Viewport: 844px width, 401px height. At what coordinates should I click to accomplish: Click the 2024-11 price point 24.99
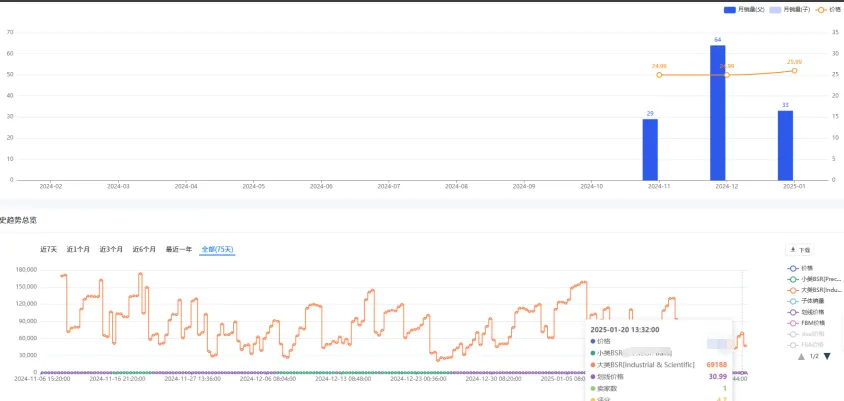(659, 75)
